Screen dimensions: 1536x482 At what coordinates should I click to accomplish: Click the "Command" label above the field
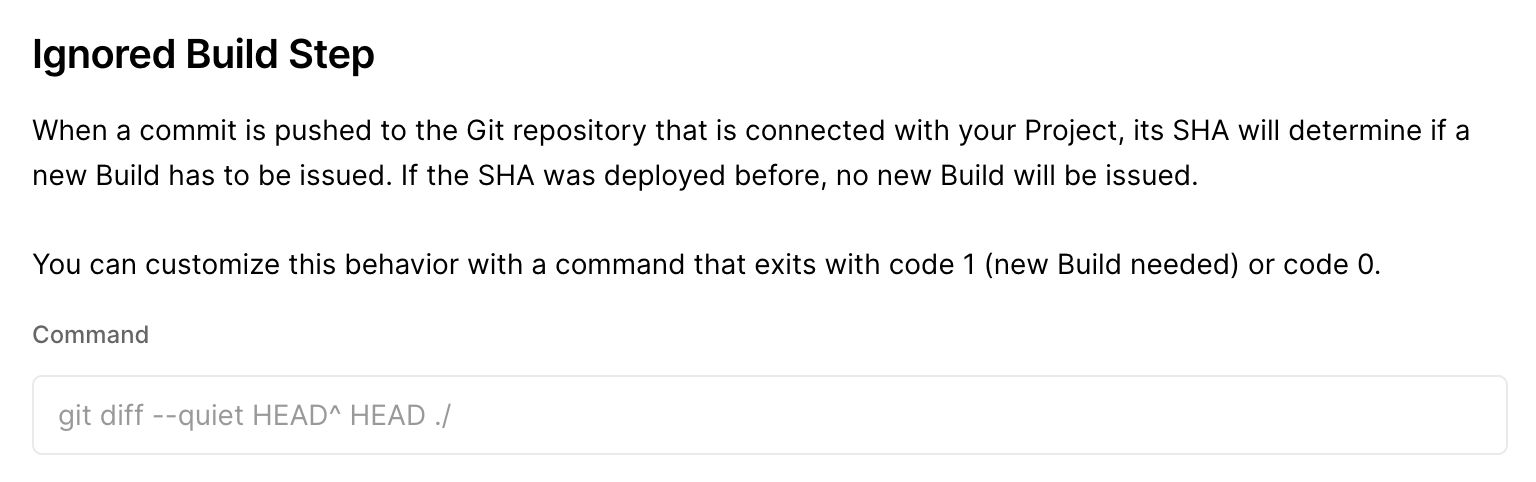point(91,335)
